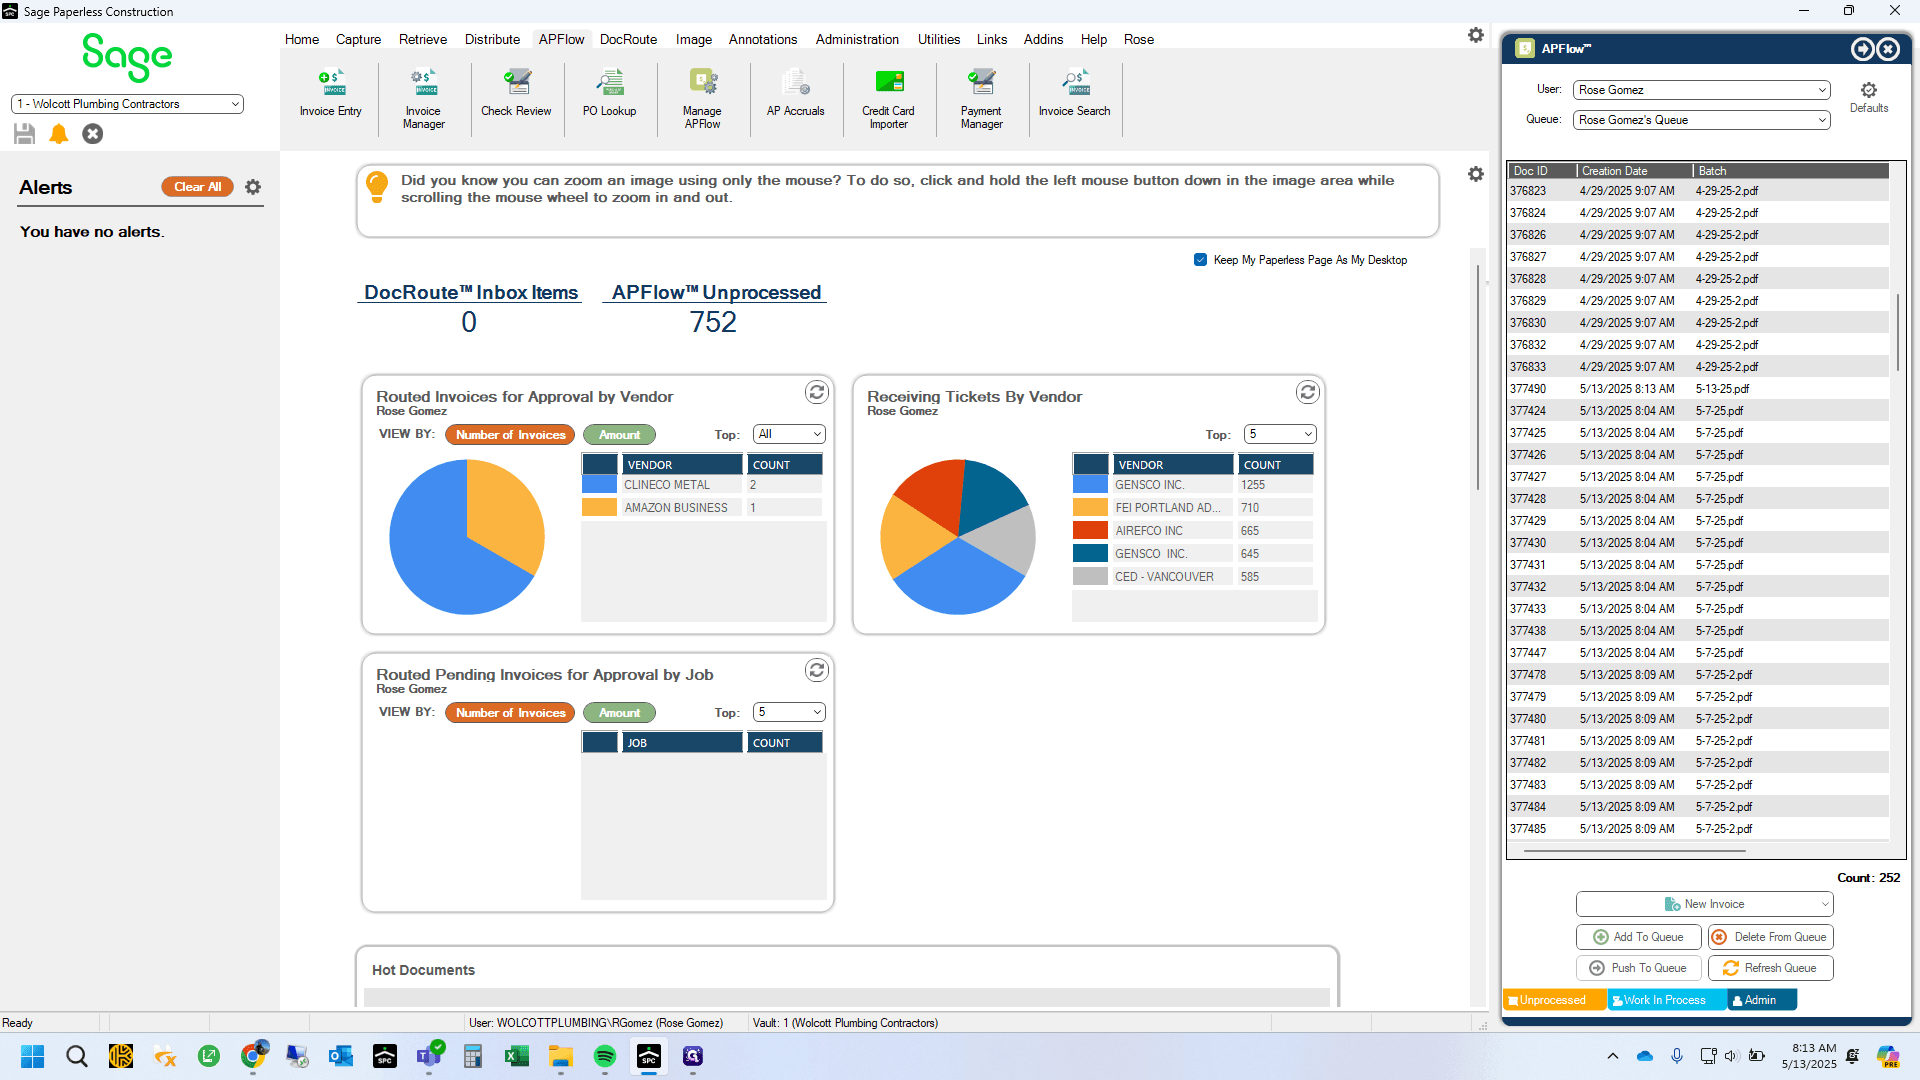
Task: Refresh Receiving Tickets By Vendor chart
Action: pos(1308,392)
